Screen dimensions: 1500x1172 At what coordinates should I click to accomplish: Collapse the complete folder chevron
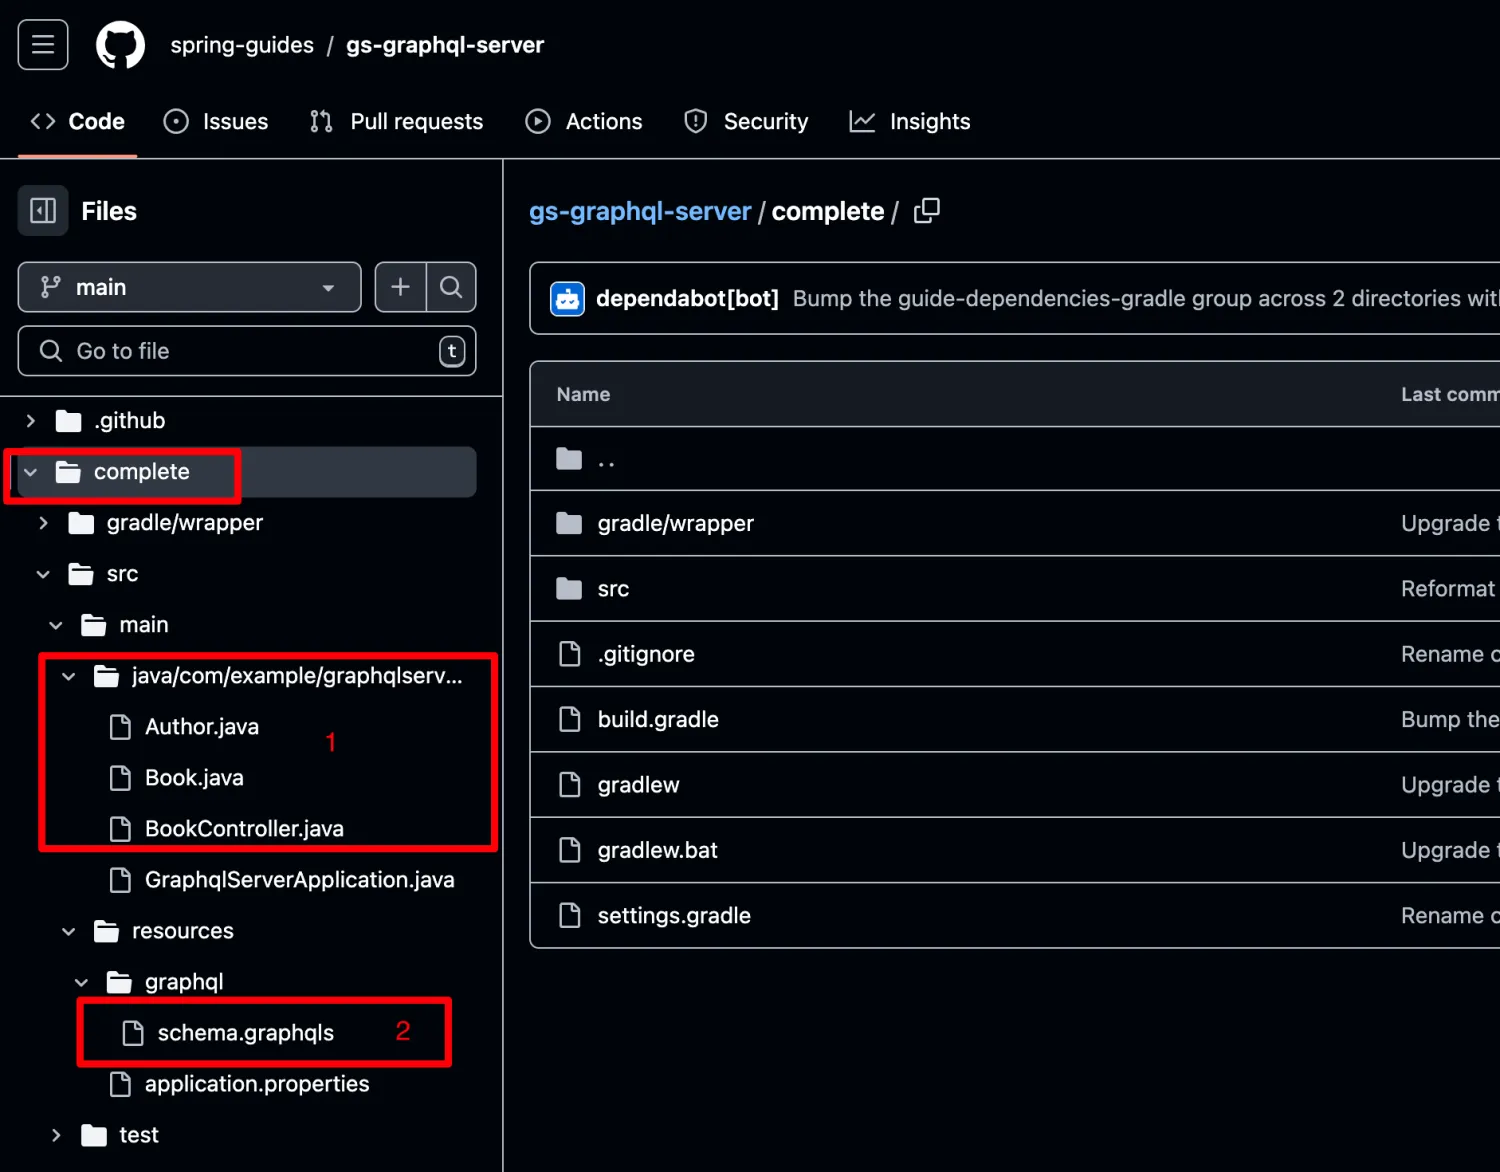point(31,472)
